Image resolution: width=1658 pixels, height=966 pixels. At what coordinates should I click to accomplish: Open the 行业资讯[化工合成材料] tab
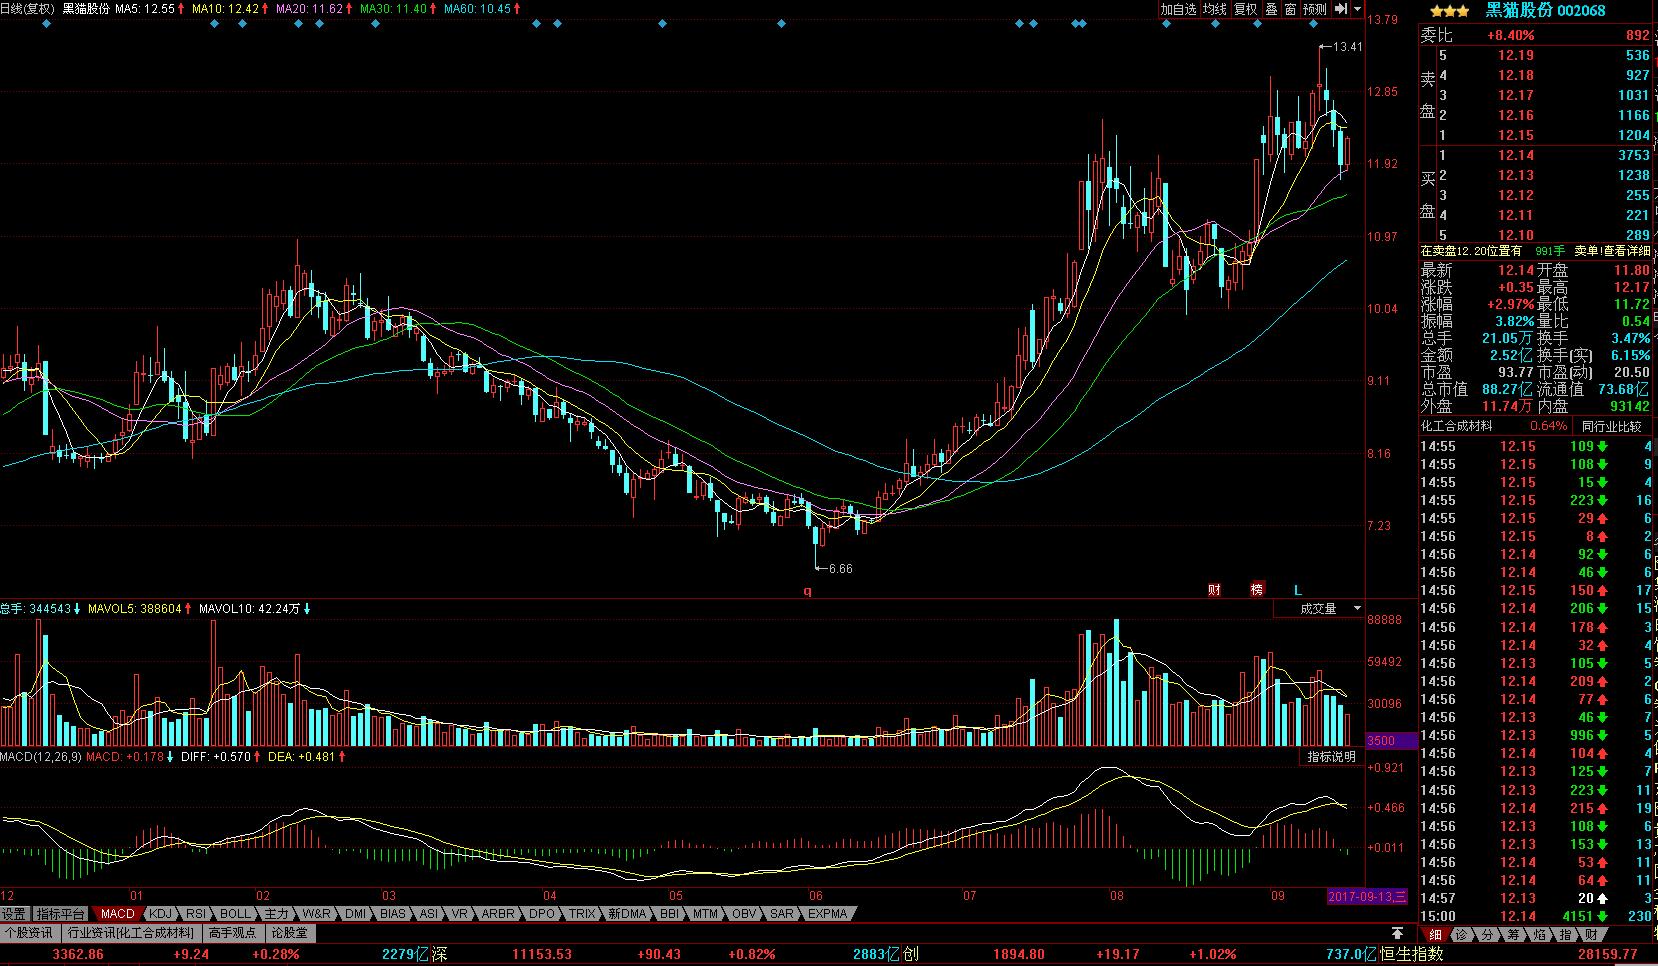(131, 933)
